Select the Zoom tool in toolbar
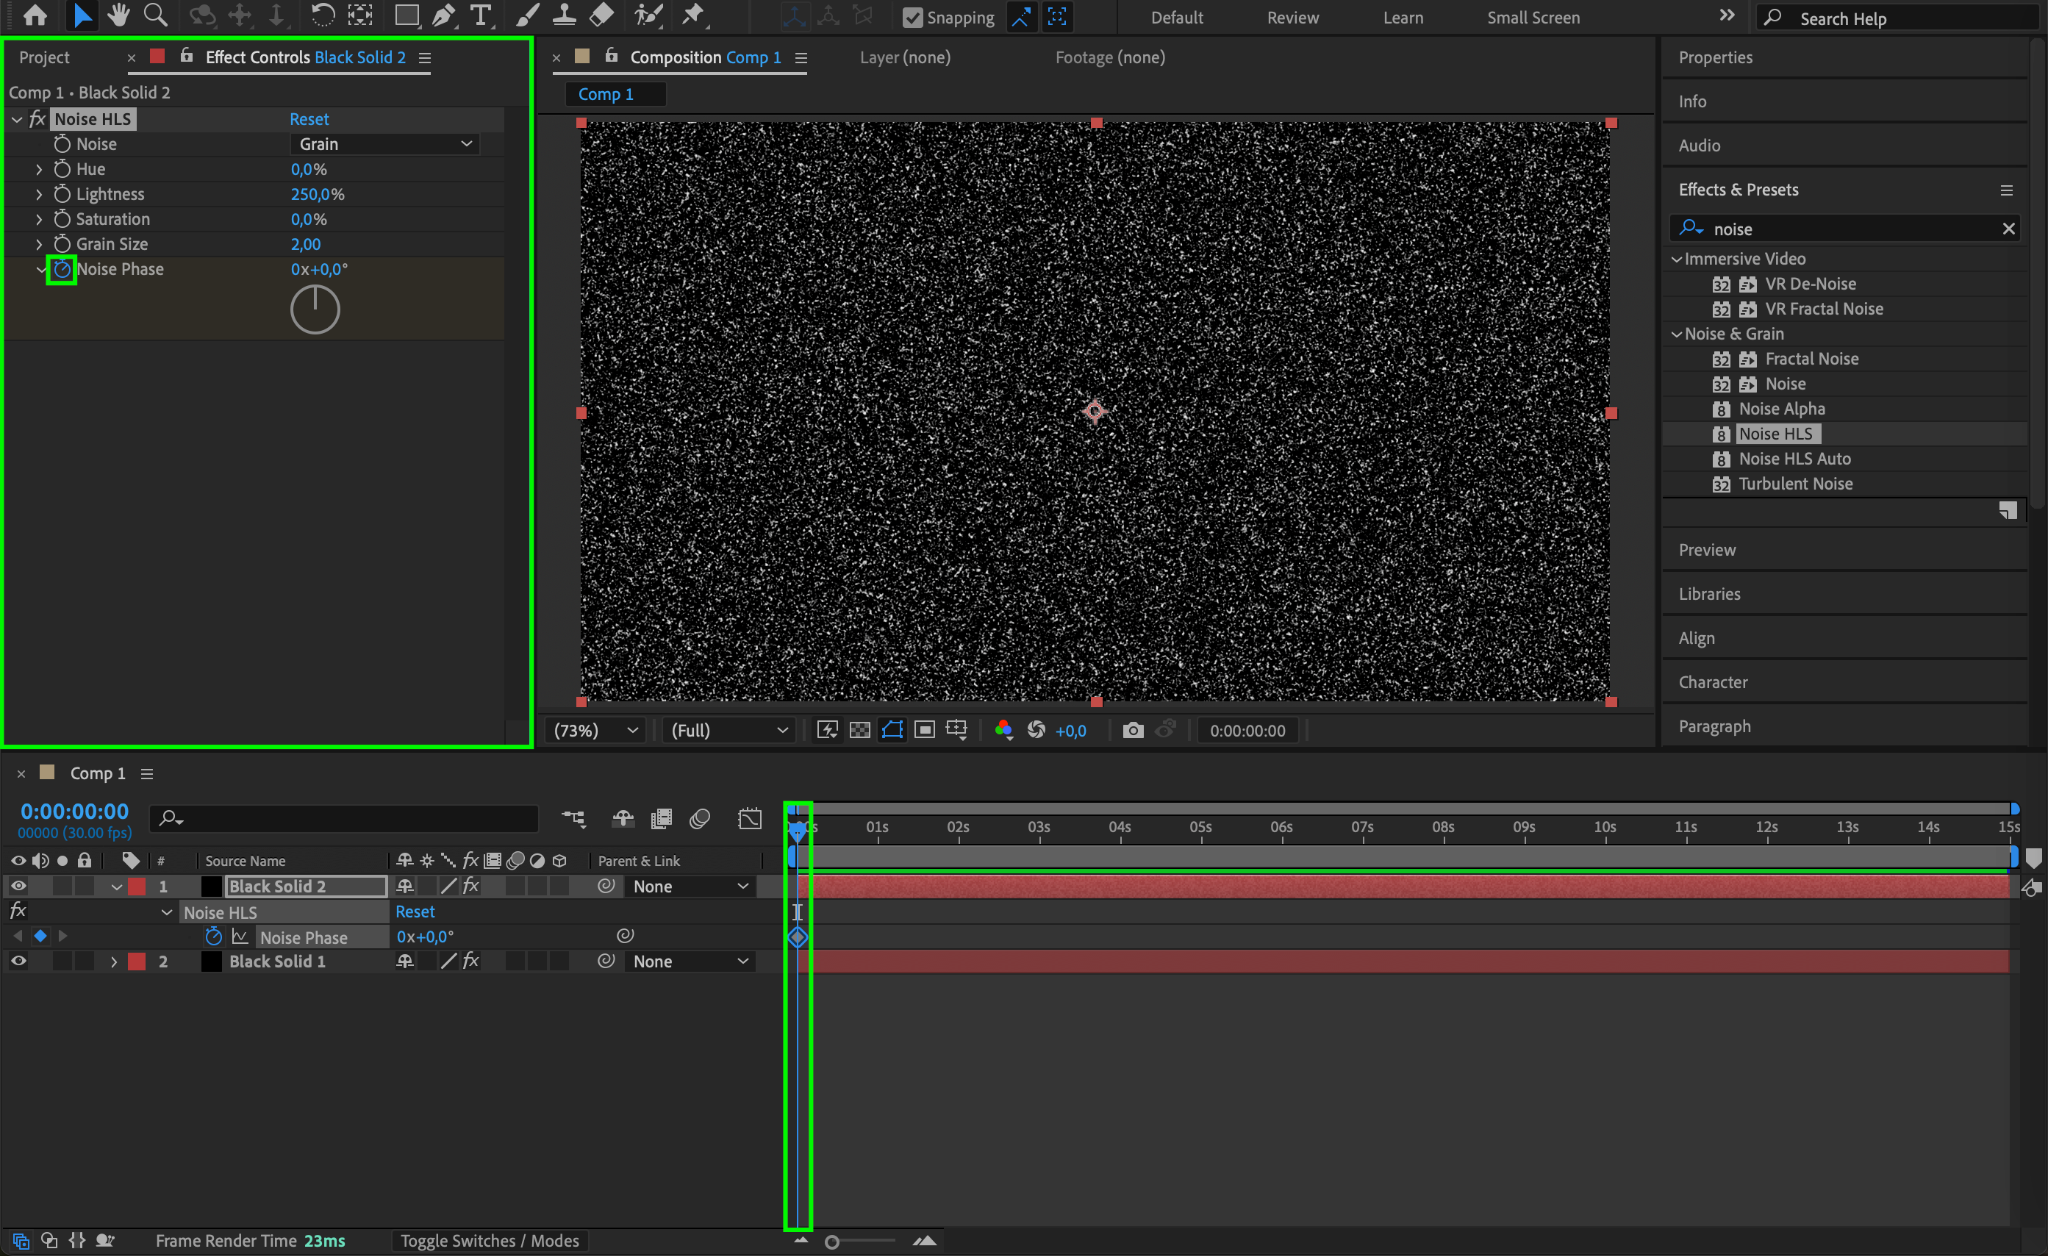The height and width of the screenshot is (1256, 2048). tap(155, 15)
